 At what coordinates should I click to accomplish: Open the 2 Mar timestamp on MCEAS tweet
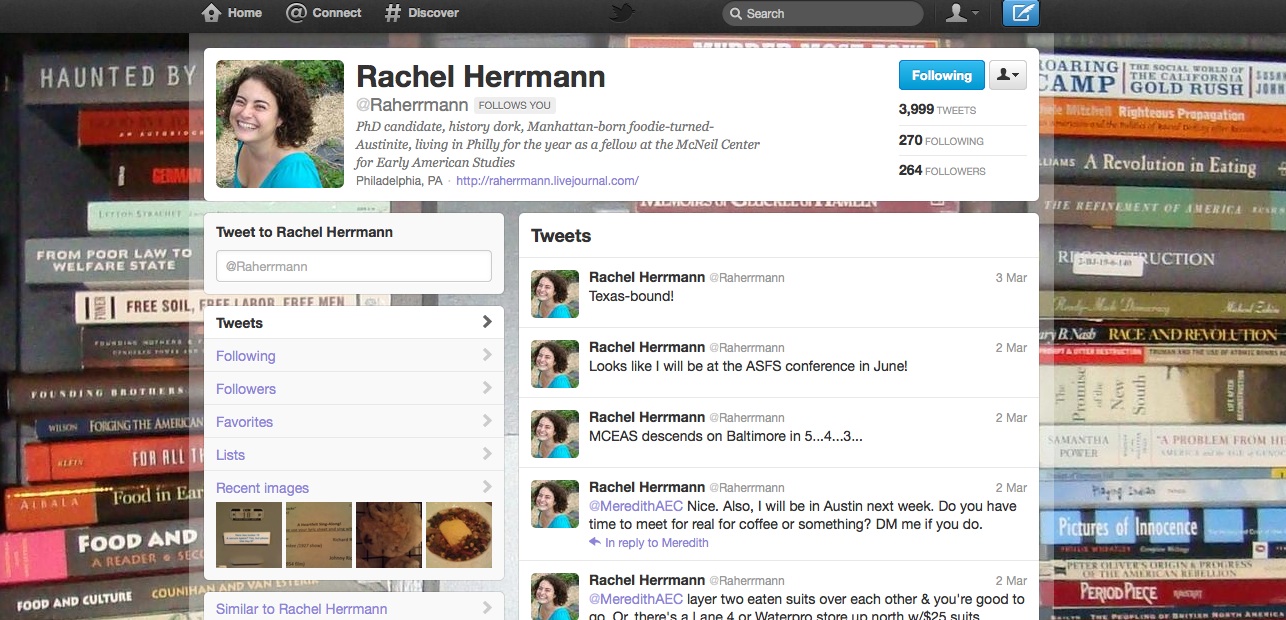pyautogui.click(x=1011, y=418)
